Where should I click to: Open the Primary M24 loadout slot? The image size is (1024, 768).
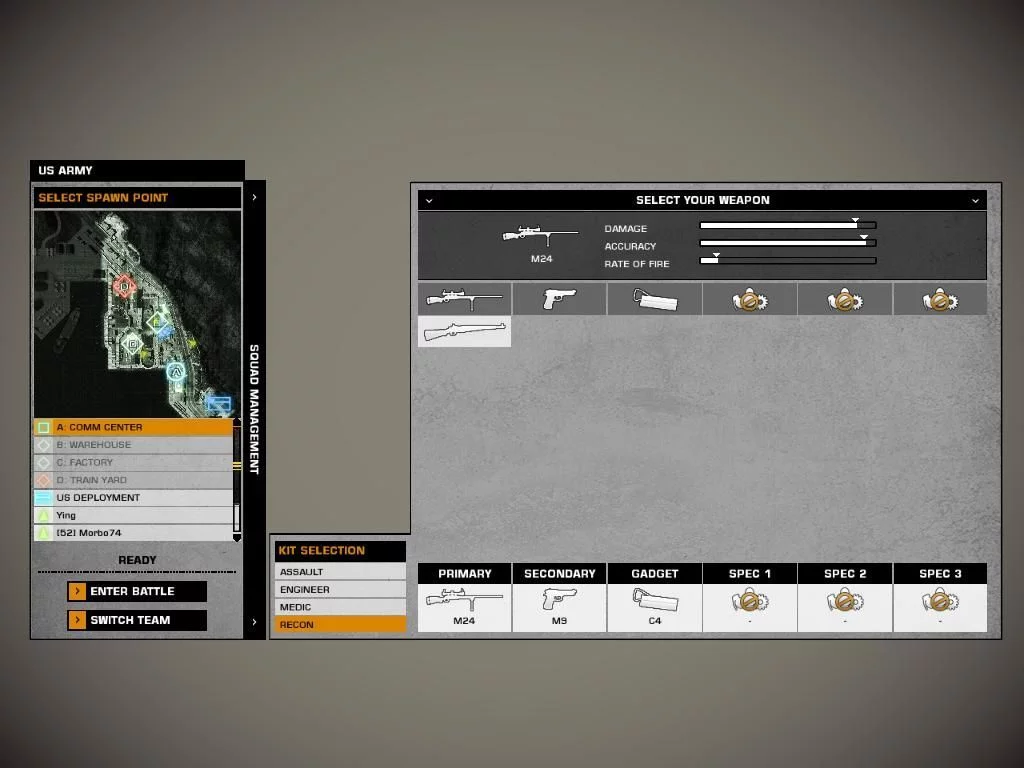coord(464,608)
